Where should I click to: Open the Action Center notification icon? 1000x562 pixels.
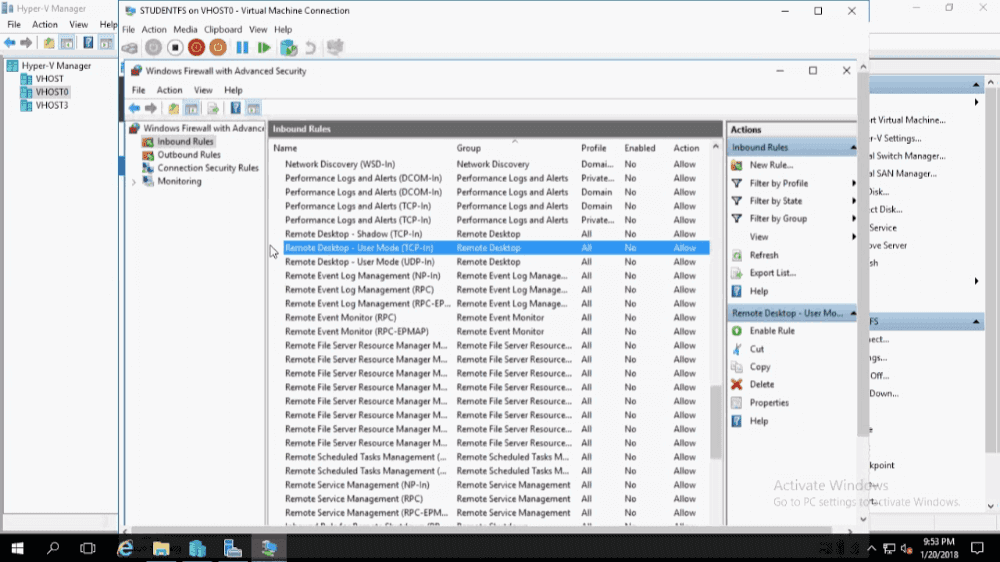pos(977,548)
